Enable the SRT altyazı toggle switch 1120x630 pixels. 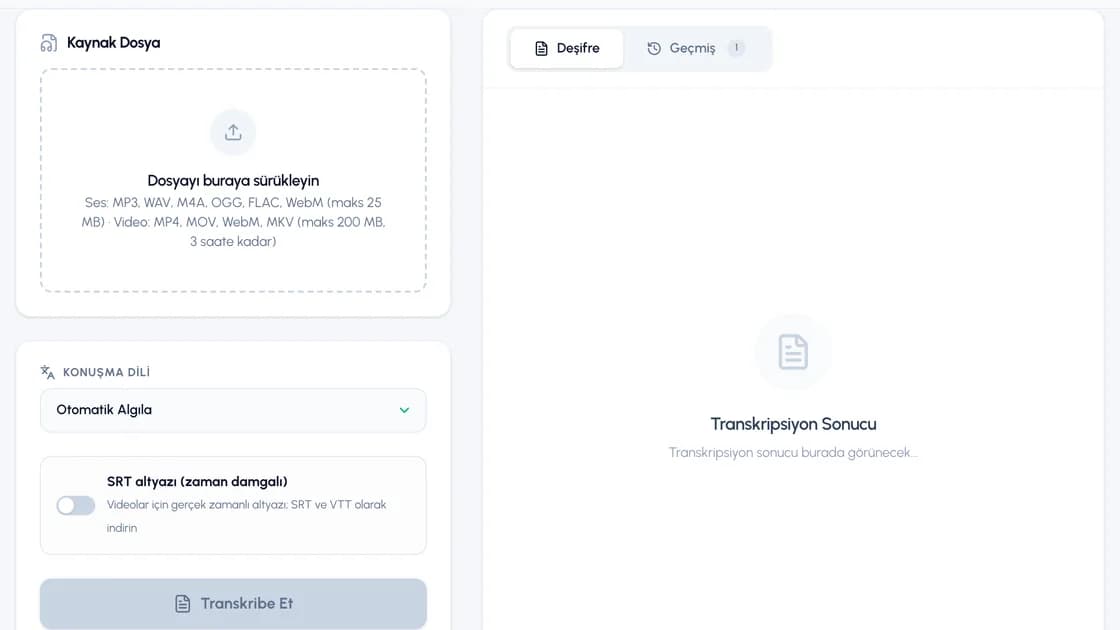pos(76,506)
